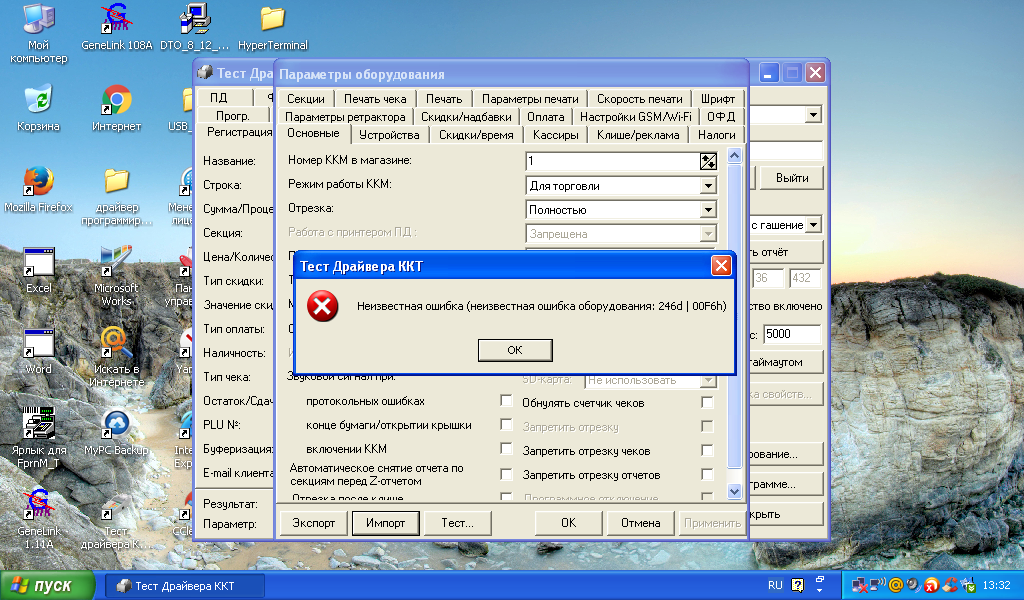1024x600 pixels.
Task: Launch Mozilla Firefox from desktop
Action: pyautogui.click(x=38, y=181)
